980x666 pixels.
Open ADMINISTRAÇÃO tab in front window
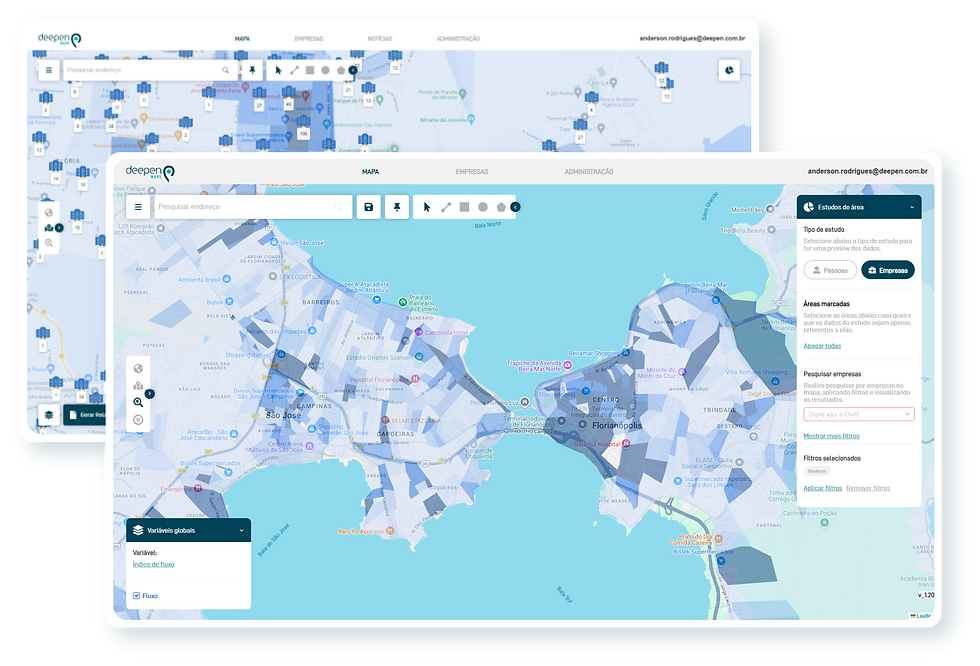click(x=589, y=171)
